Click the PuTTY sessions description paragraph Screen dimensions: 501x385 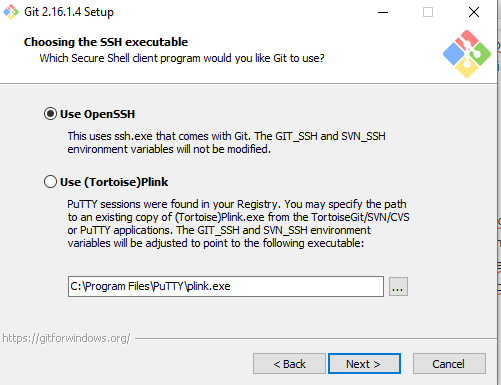pos(238,223)
